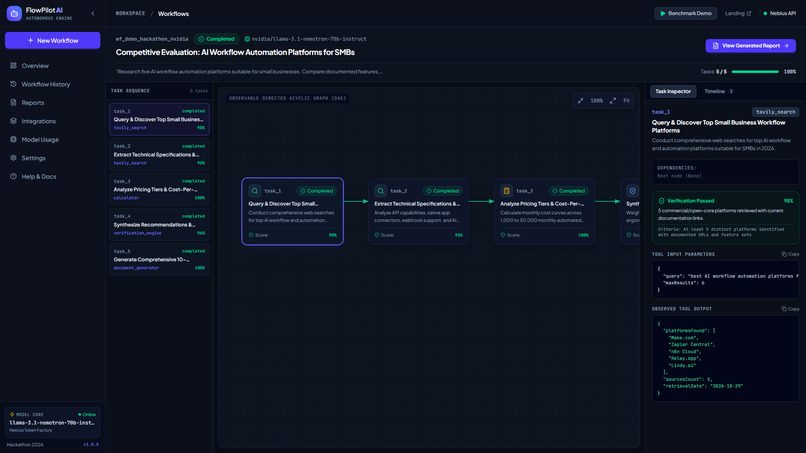Image resolution: width=806 pixels, height=453 pixels.
Task: Click the calculator tool label on task_3
Action: 126,198
